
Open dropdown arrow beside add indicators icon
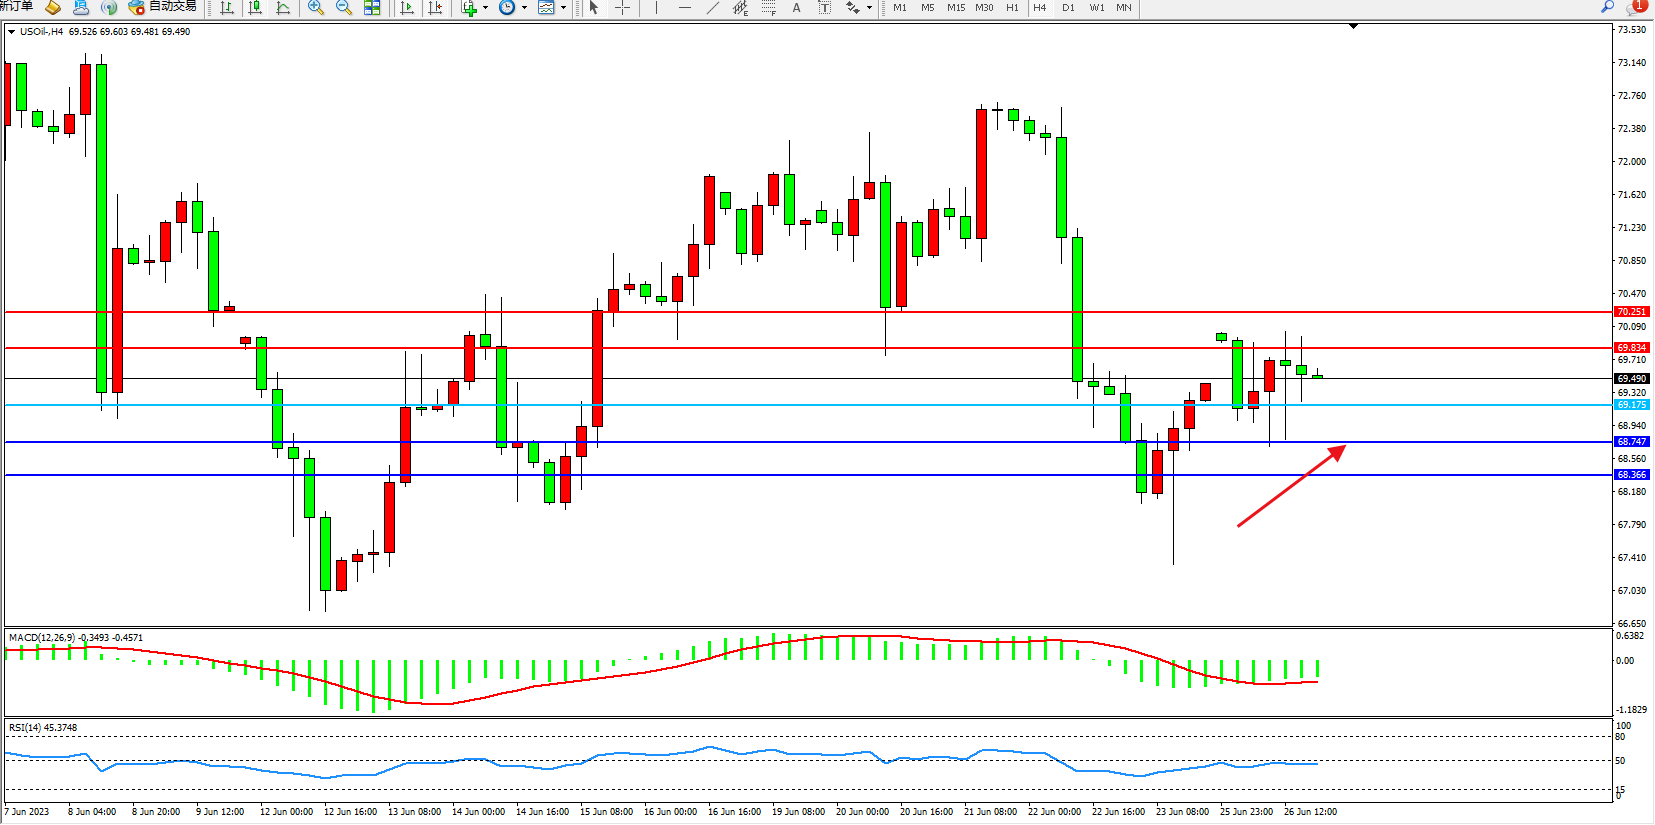(486, 8)
